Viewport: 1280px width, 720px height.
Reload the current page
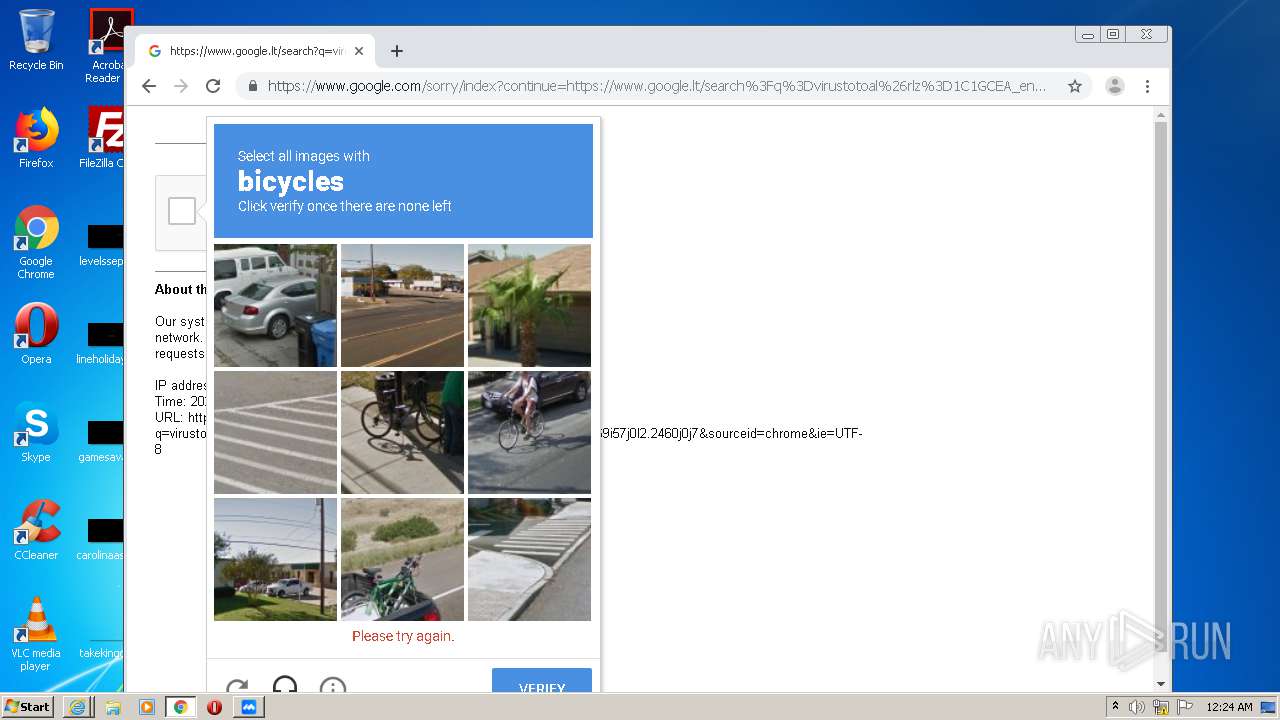[x=213, y=86]
